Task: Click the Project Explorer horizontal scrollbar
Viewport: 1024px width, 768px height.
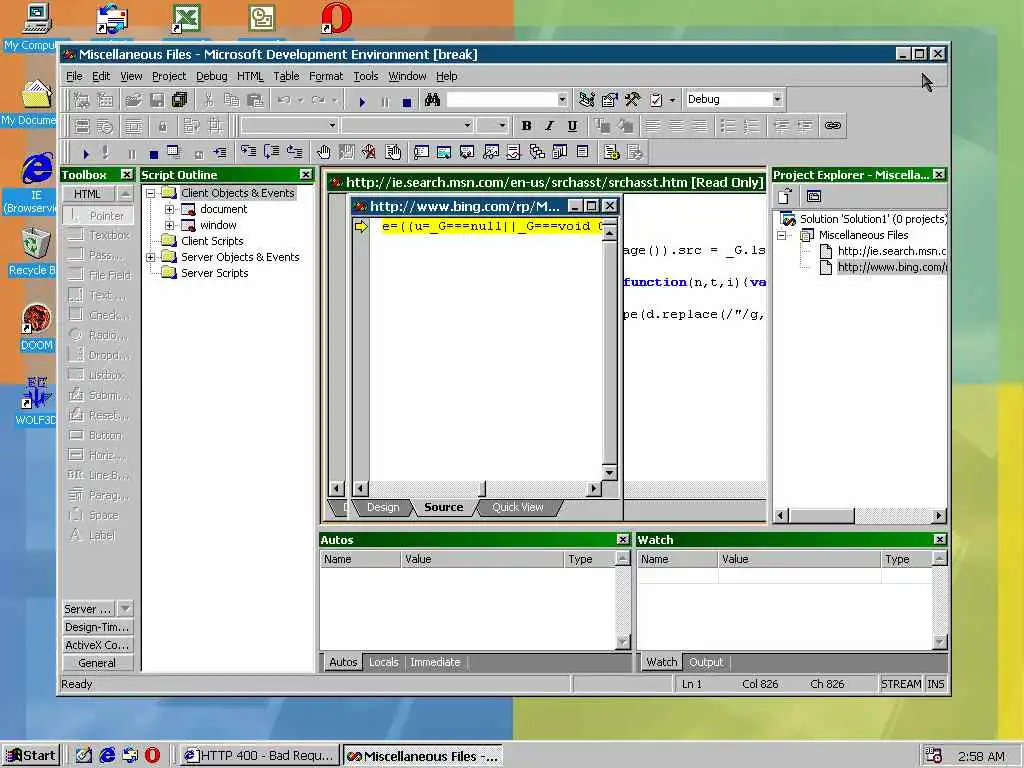Action: 859,516
